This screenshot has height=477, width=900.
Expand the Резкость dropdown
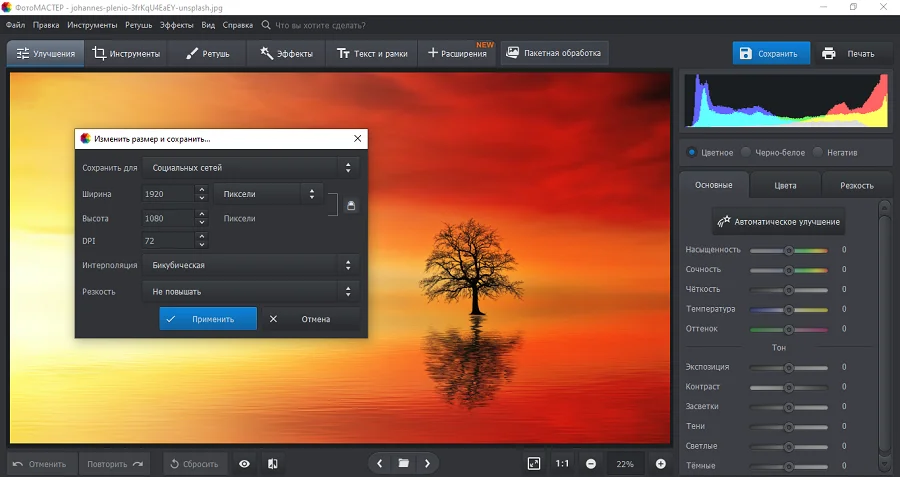click(x=250, y=291)
